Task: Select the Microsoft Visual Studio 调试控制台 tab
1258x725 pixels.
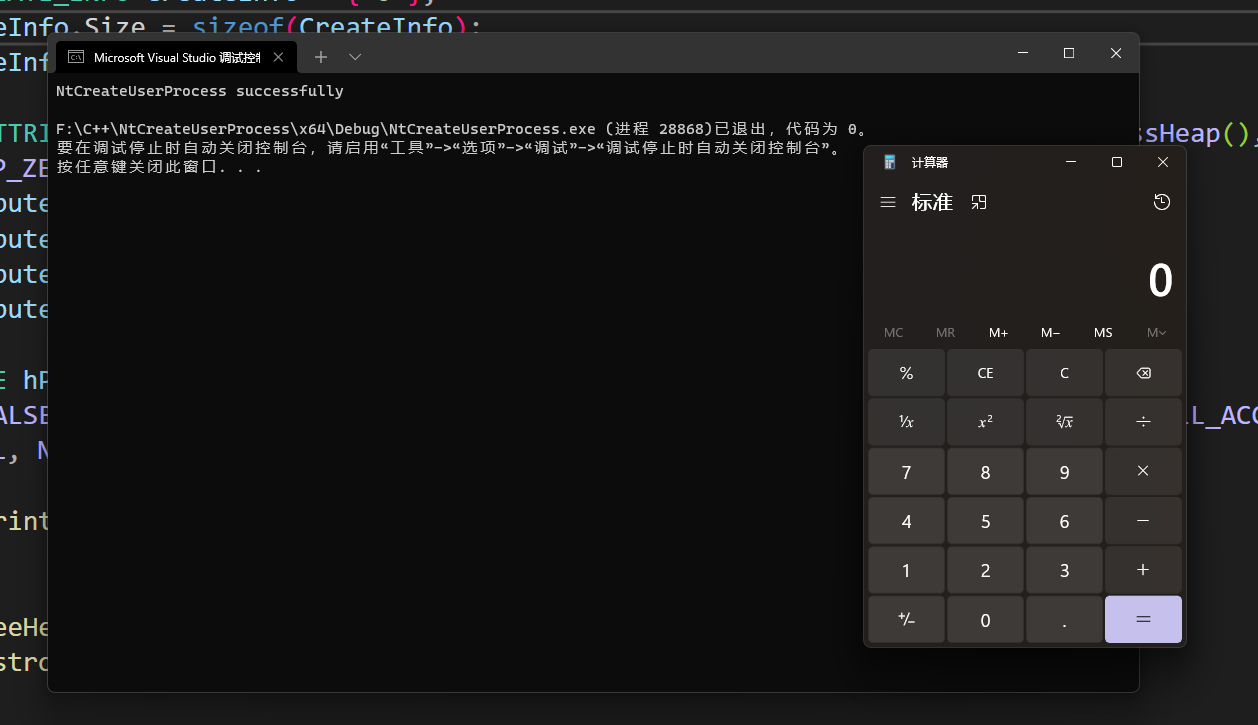Action: [170, 57]
